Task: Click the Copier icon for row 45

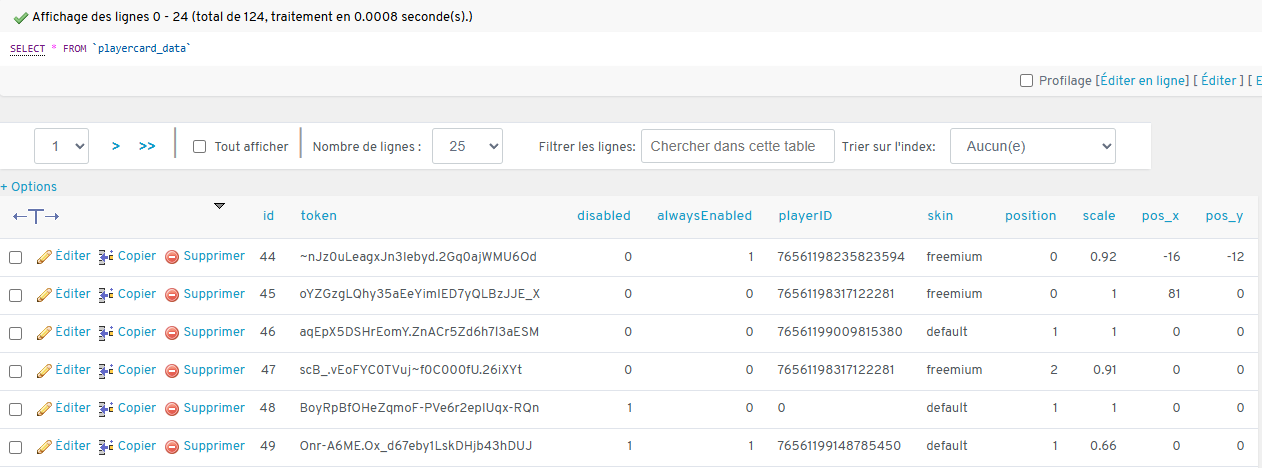Action: (106, 295)
